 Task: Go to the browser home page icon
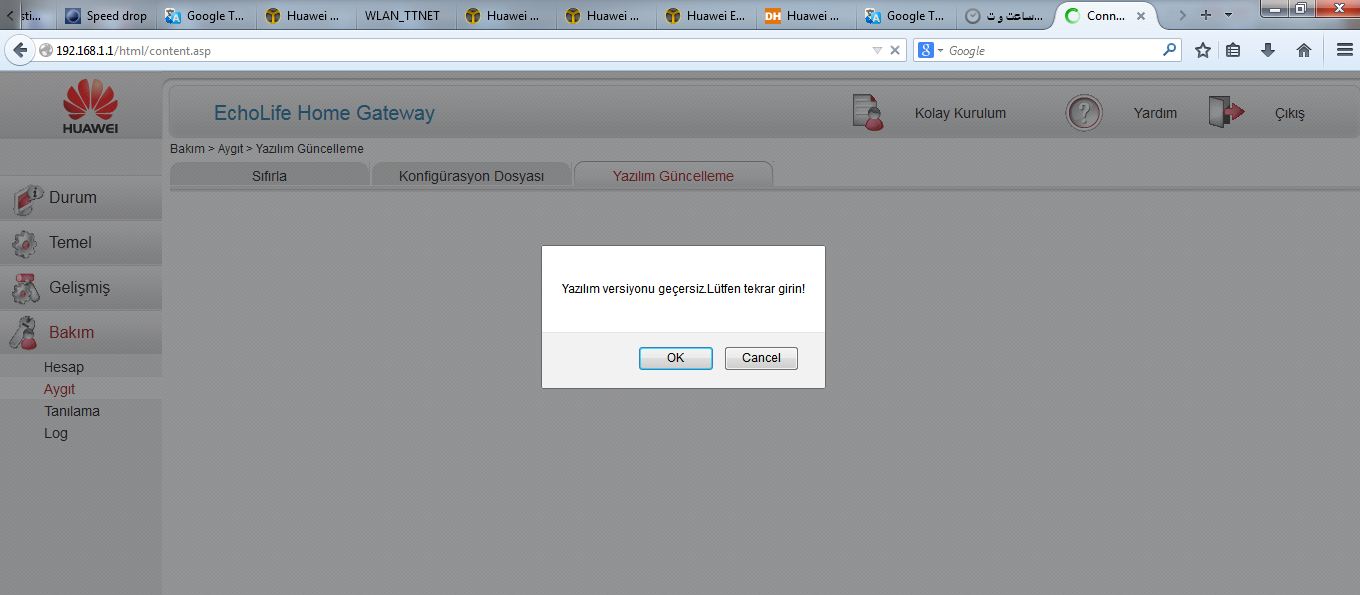(x=1303, y=50)
